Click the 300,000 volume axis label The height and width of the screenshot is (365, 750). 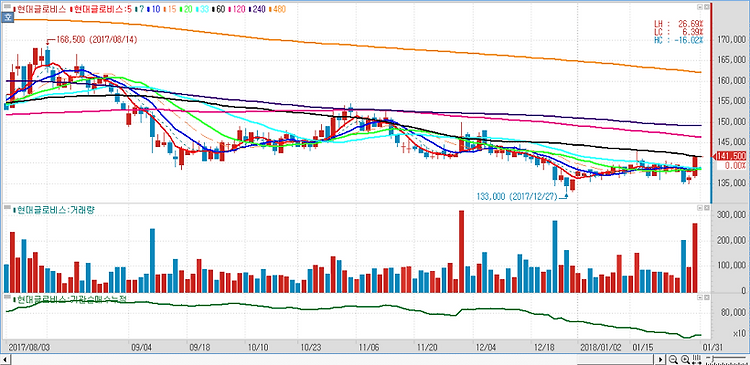coord(732,215)
